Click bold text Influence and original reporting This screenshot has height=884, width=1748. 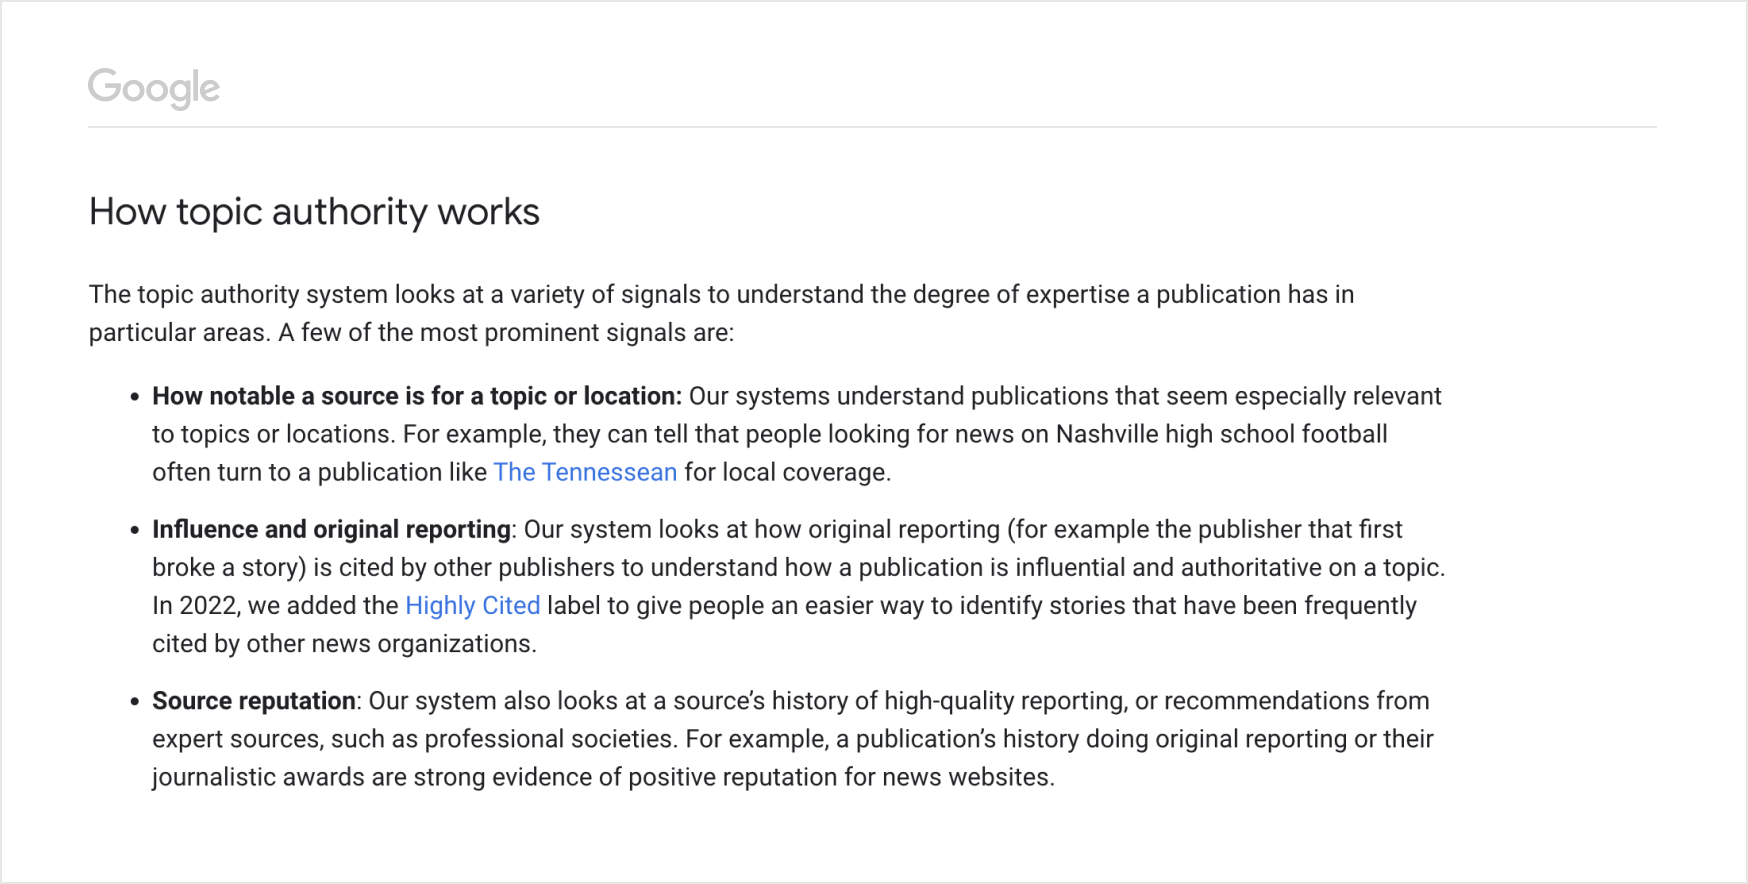tap(331, 529)
